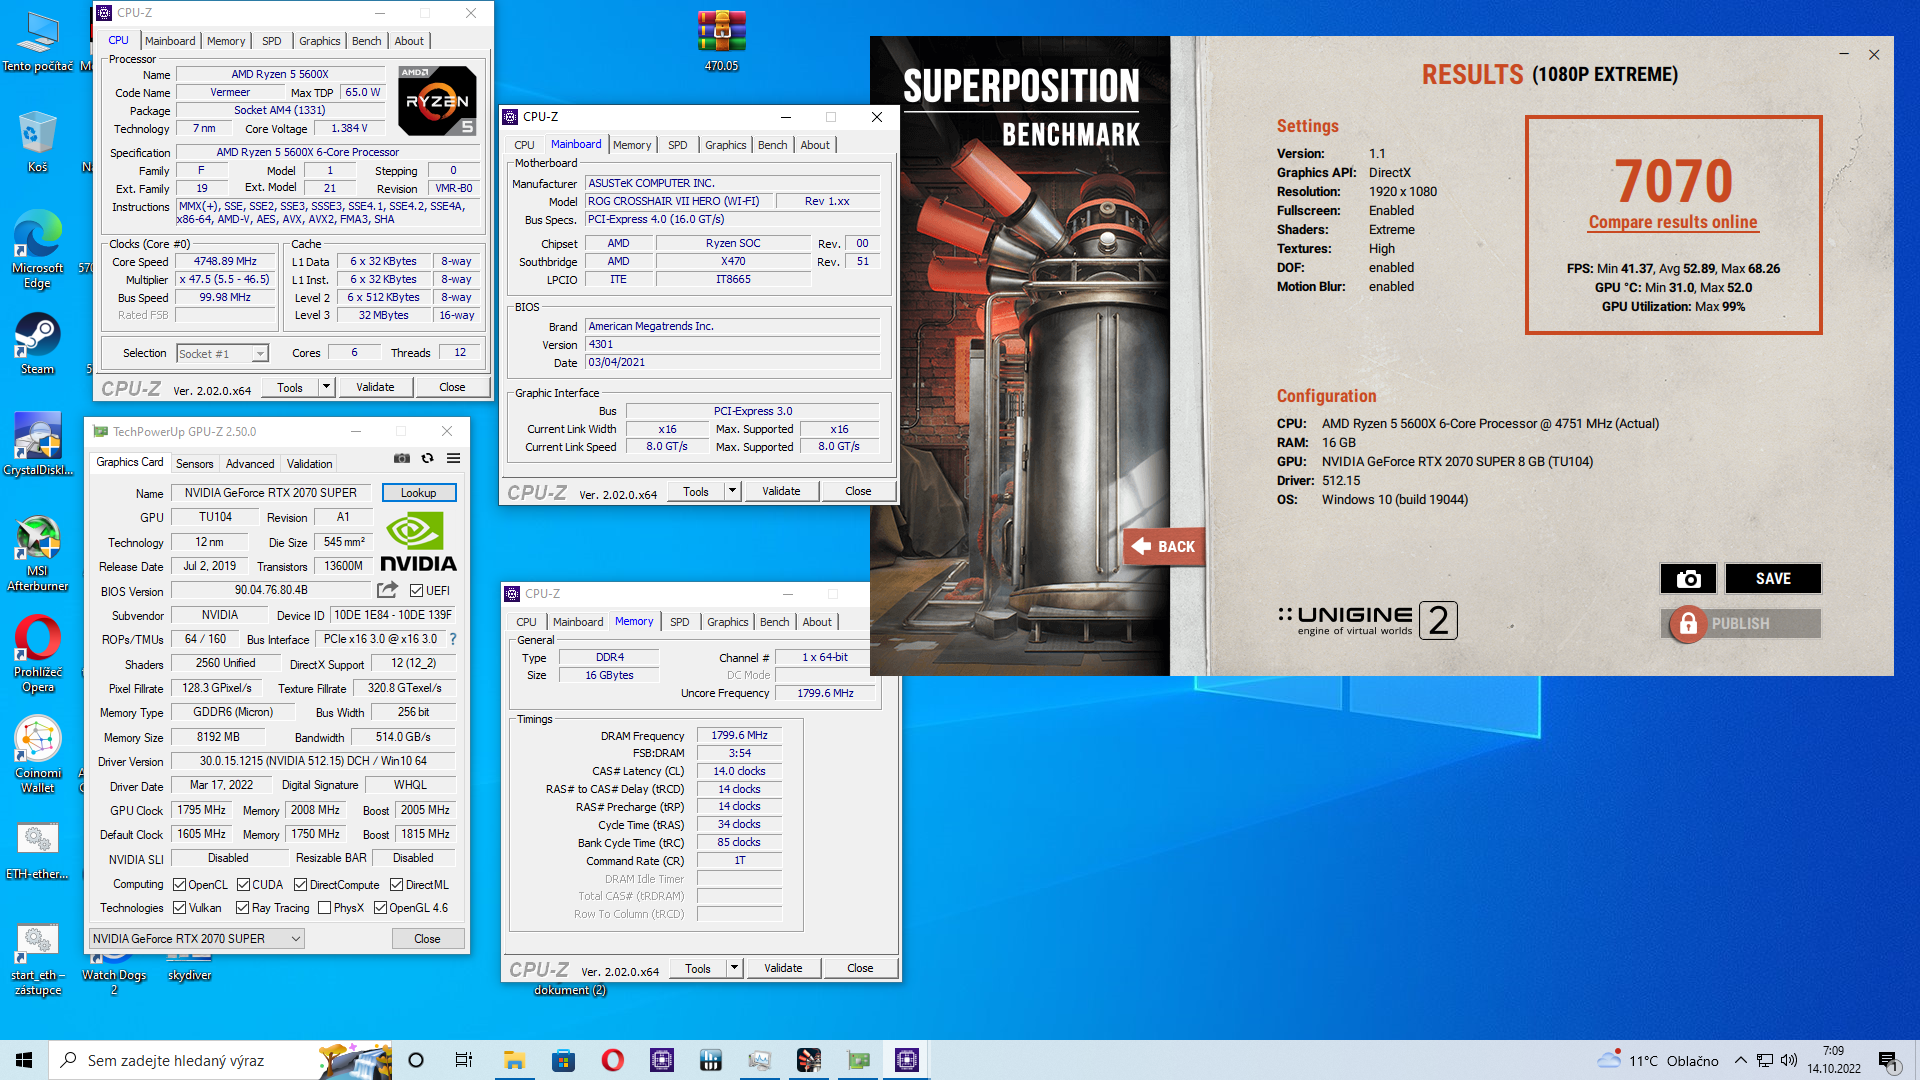Open Coinomi Wallet desktop icon

[37, 755]
